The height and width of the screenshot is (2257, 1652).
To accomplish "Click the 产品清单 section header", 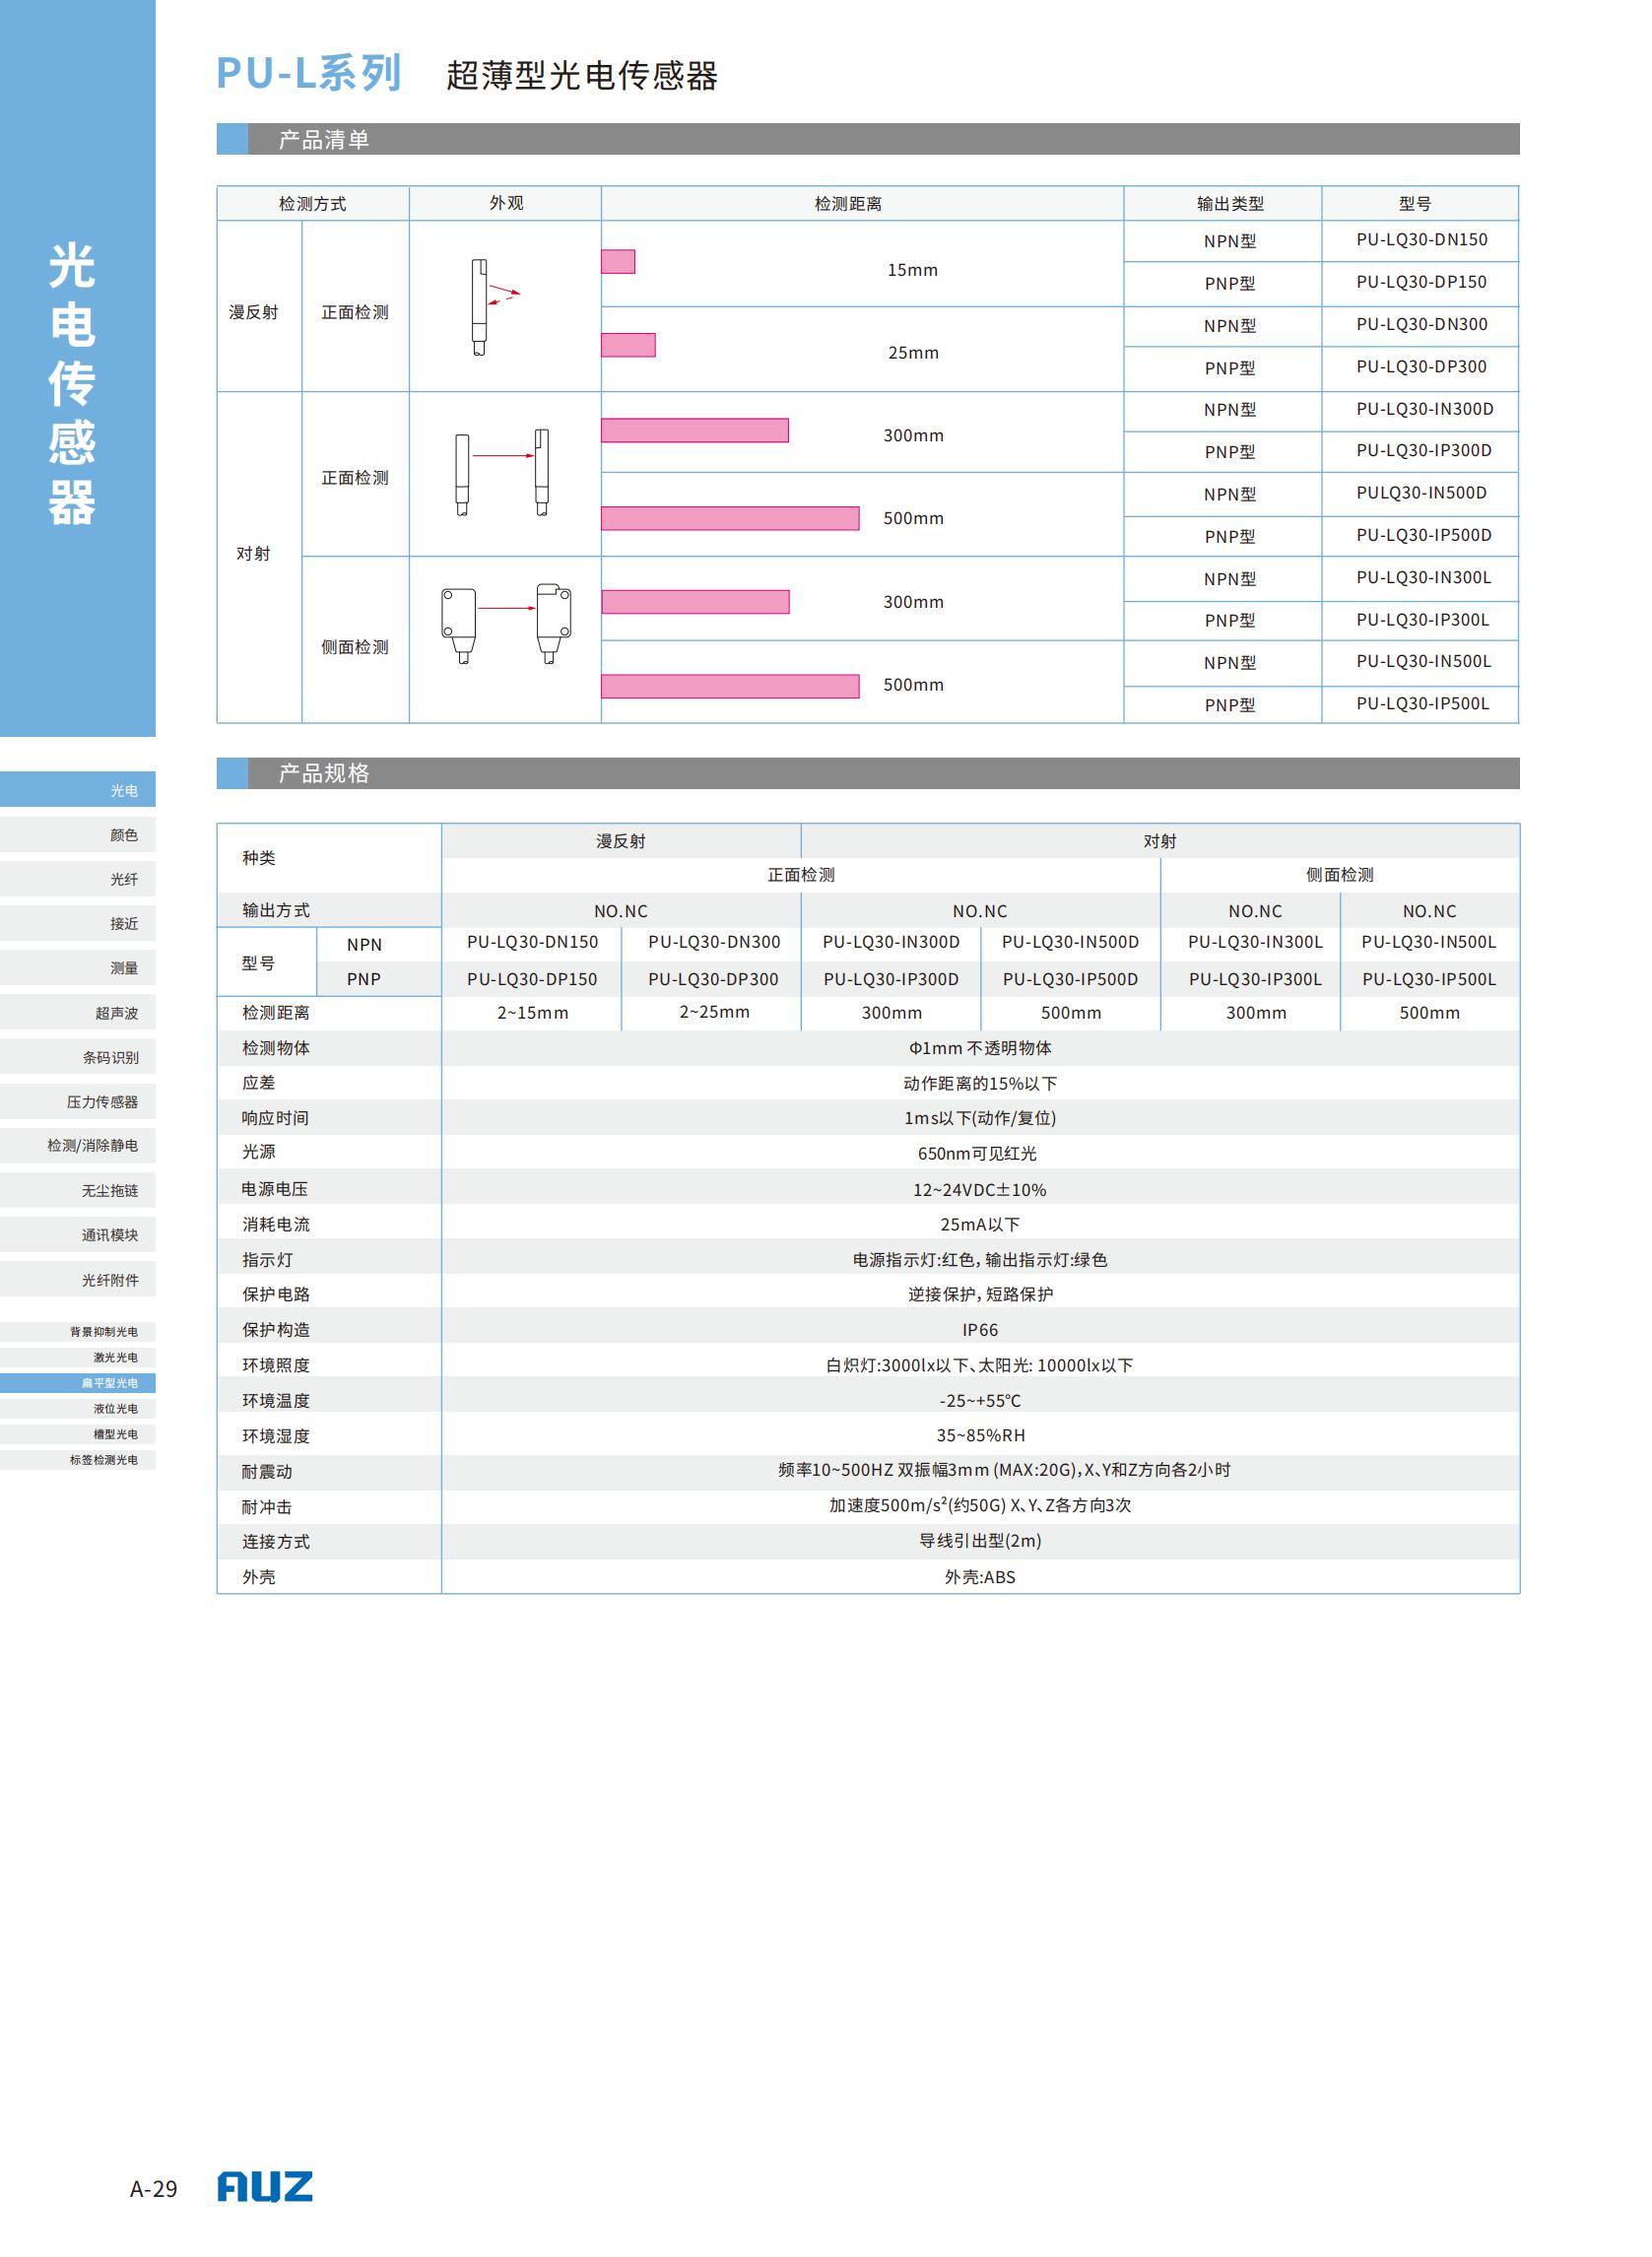I will (x=868, y=139).
